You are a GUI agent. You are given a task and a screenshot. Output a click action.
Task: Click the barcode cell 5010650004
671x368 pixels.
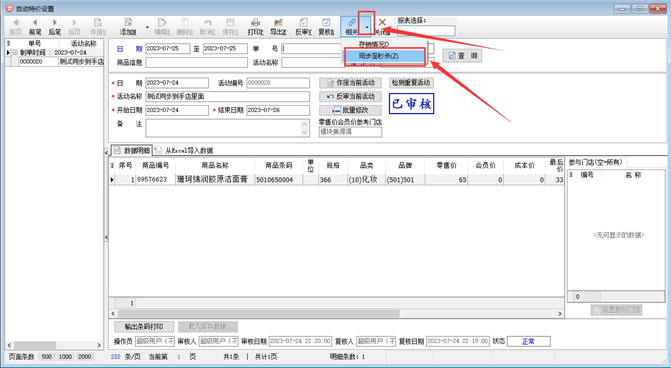278,179
